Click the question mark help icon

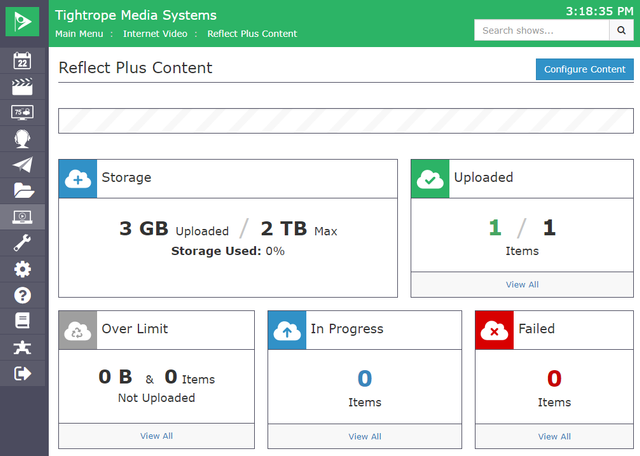click(x=22, y=295)
